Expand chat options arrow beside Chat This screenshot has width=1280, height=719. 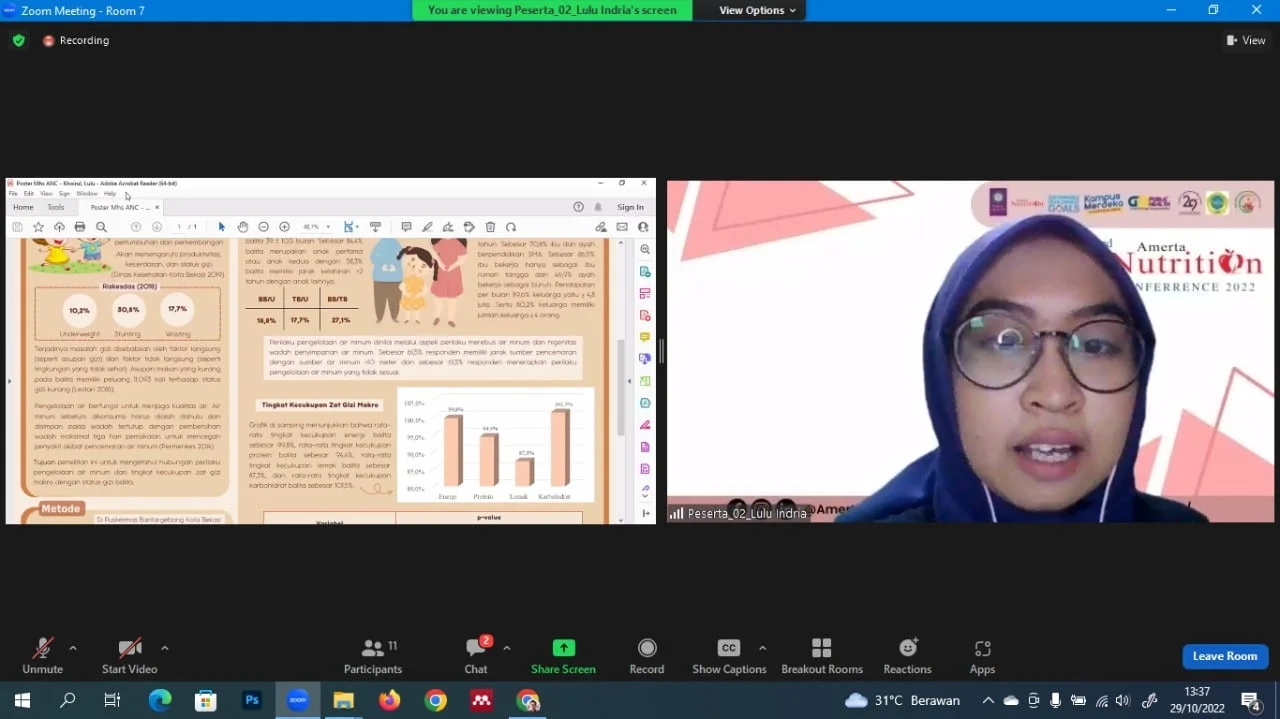pyautogui.click(x=507, y=647)
